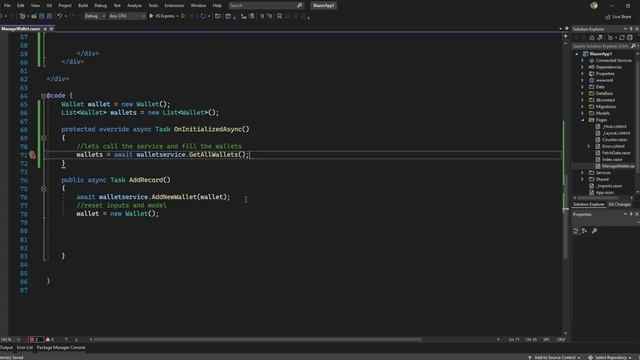Switch to the Solution Explorer tab
Screen dimensions: 640x360
[x=588, y=204]
